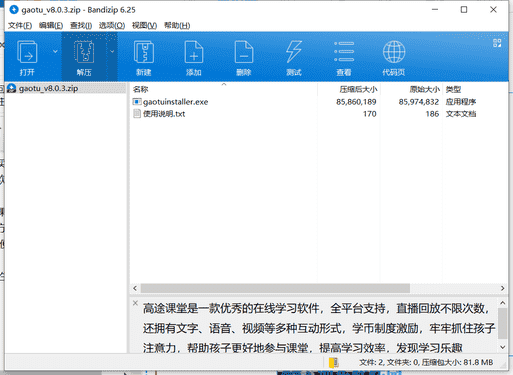
Task: Click original size 186 cell
Action: point(432,114)
